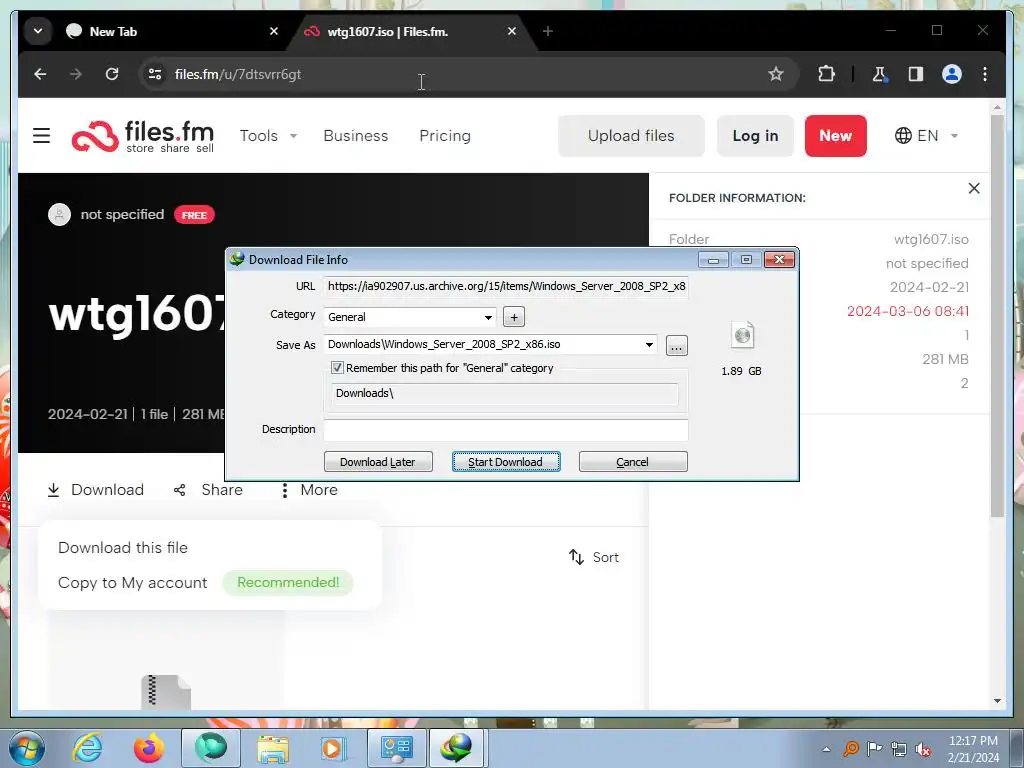Click the red New button
Screen dimensions: 1024x768
835,136
